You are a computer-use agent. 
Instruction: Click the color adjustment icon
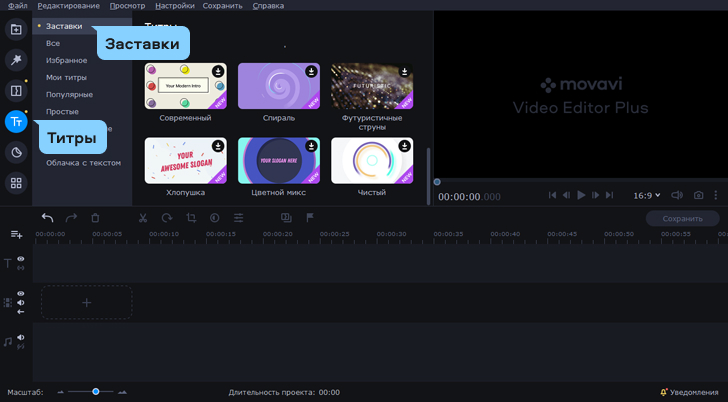click(214, 218)
